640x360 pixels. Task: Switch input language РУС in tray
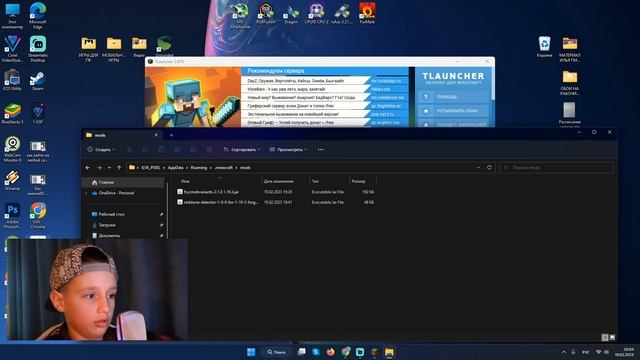tap(586, 352)
